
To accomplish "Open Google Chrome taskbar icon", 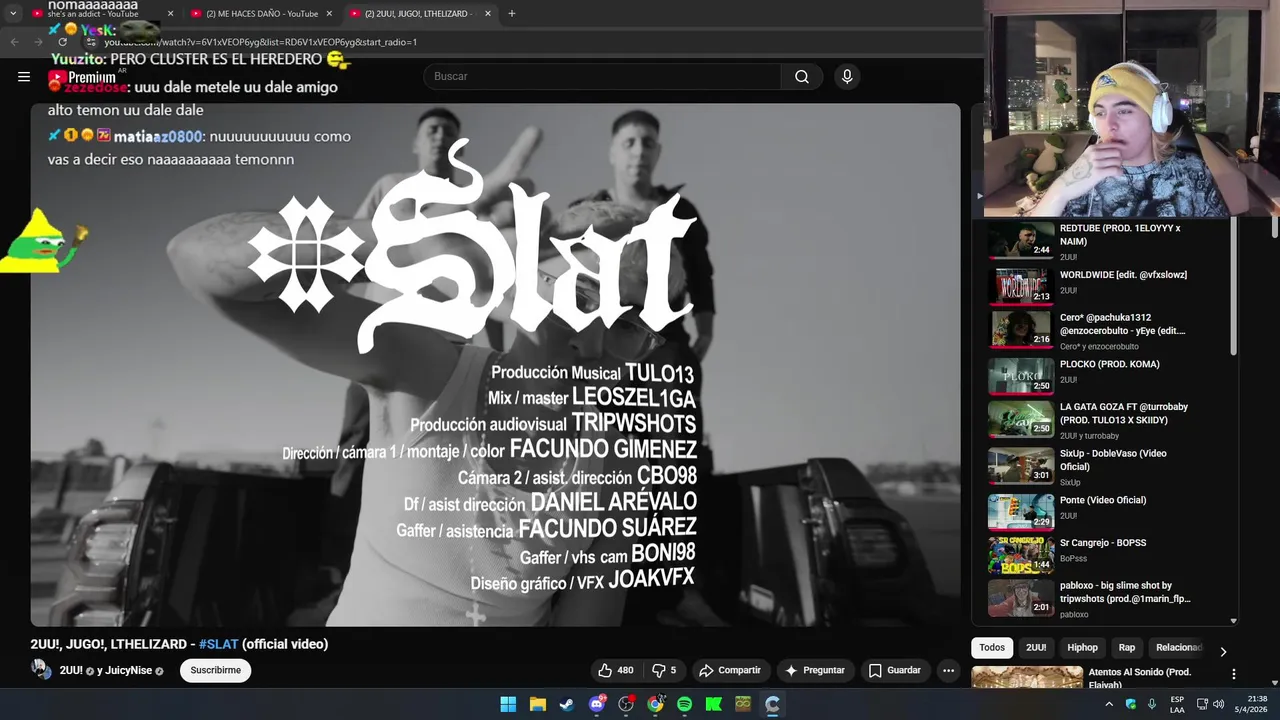I will click(x=655, y=704).
